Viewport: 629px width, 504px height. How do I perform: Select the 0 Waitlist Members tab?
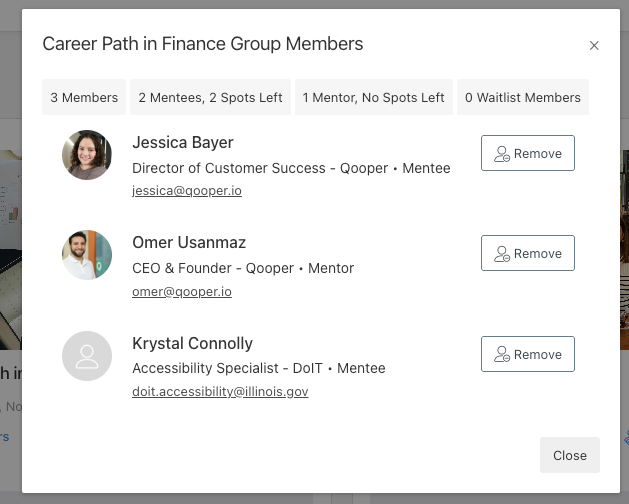[x=522, y=97]
